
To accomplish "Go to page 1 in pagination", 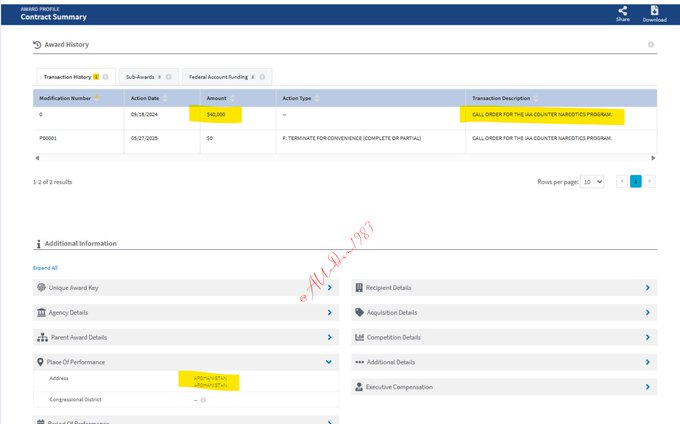I will tap(635, 182).
